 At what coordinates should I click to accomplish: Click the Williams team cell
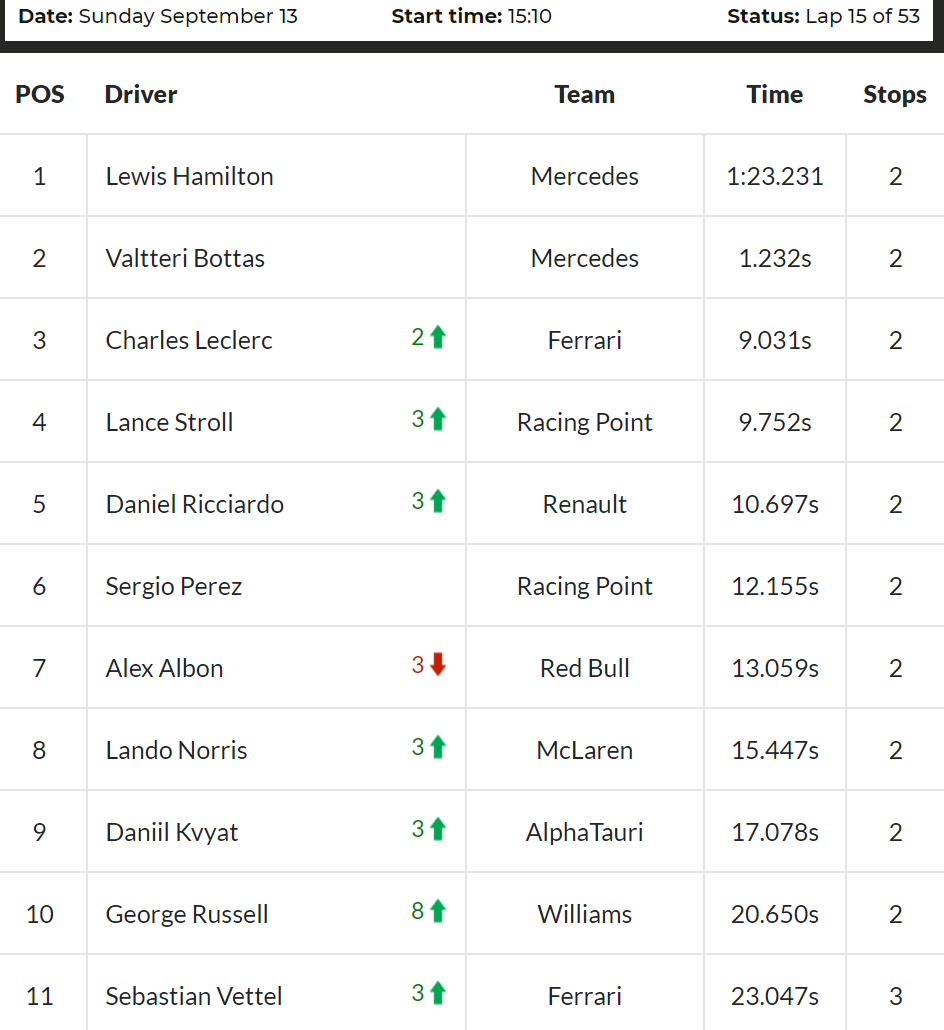[x=585, y=914]
